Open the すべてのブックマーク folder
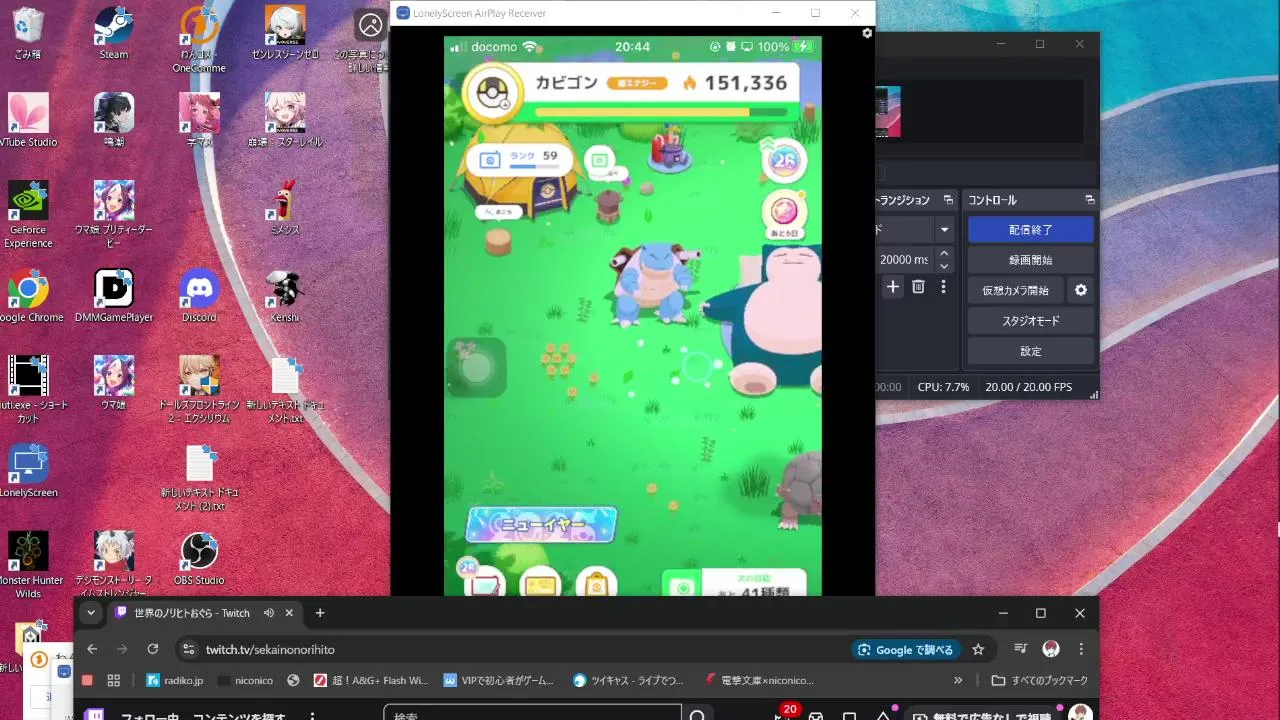Viewport: 1280px width, 720px height. click(x=1040, y=680)
